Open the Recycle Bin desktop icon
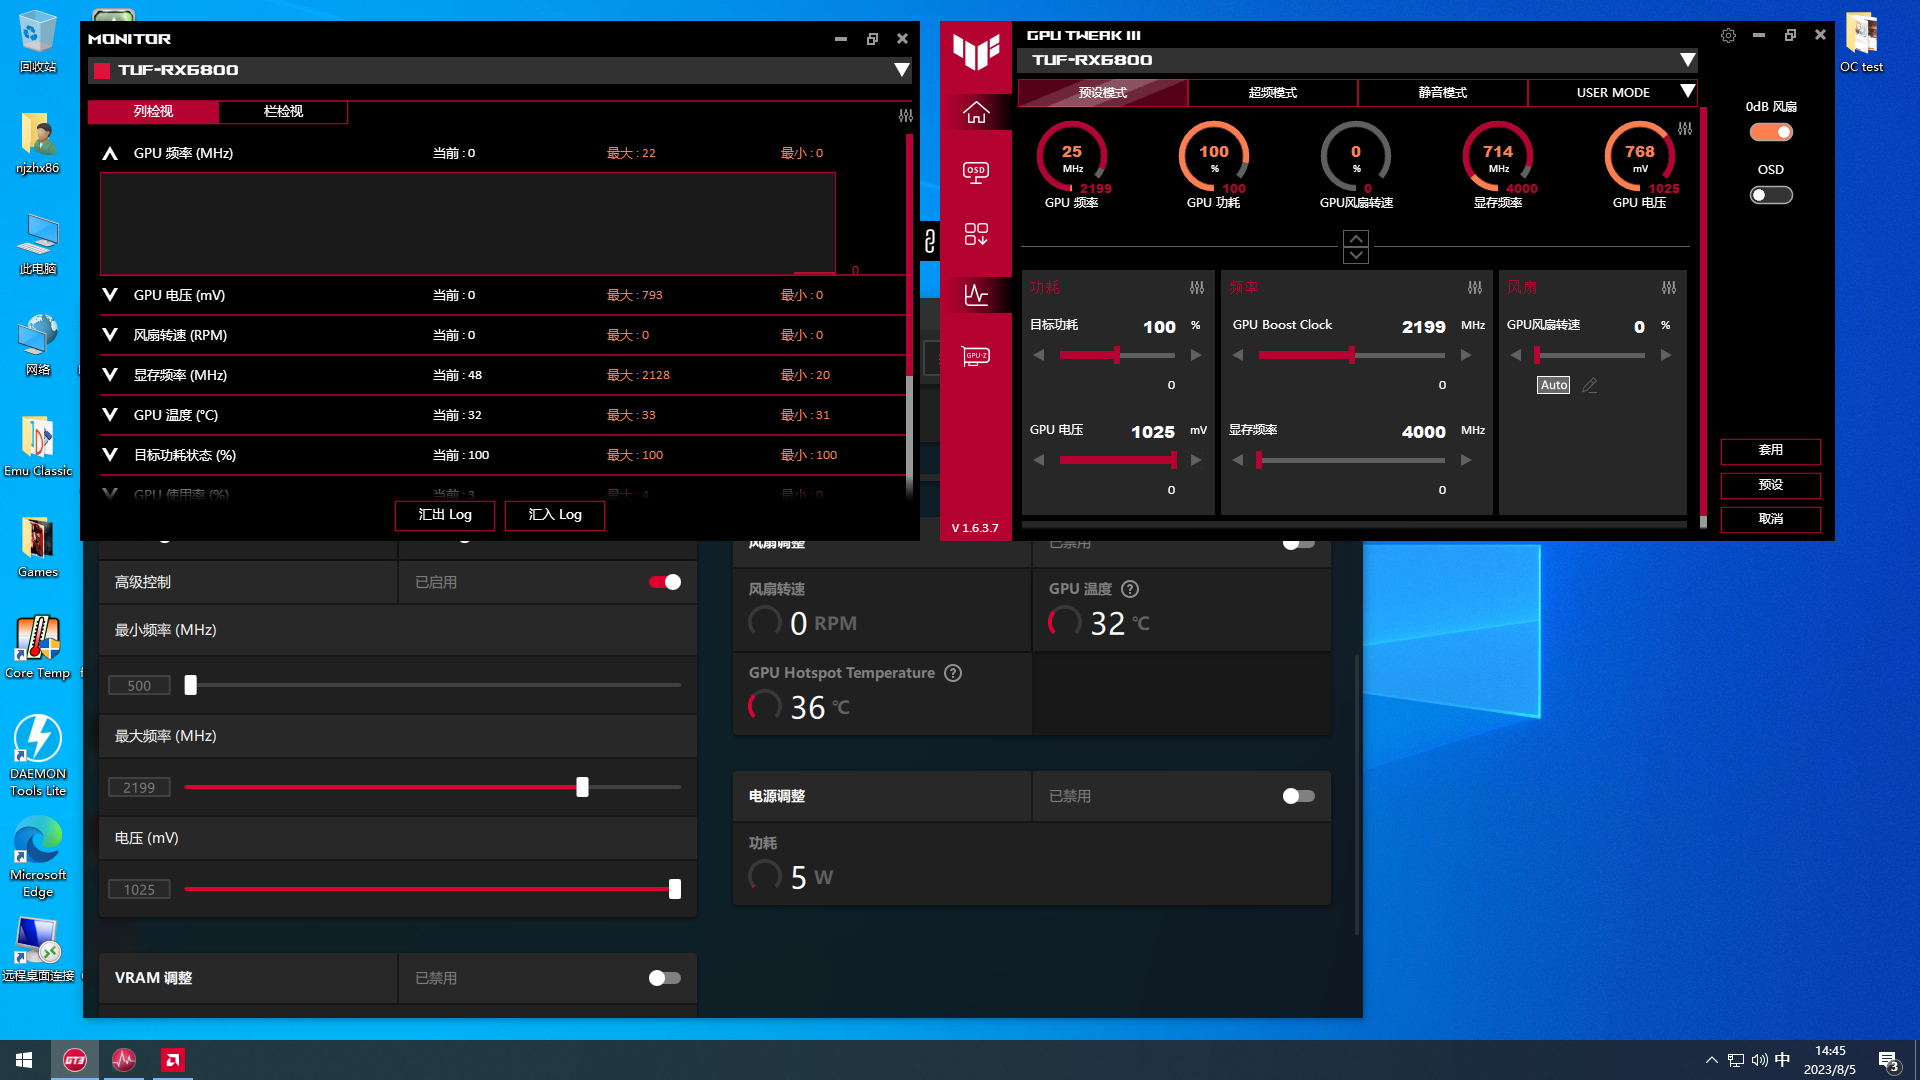The image size is (1920, 1080). pos(38,42)
